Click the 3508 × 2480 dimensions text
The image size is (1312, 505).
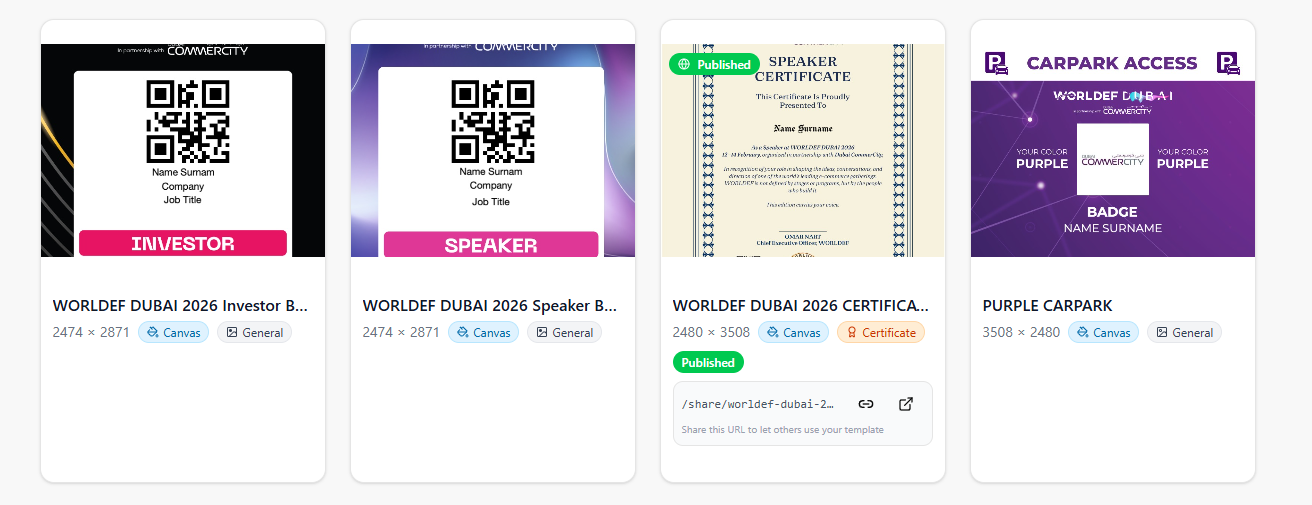pyautogui.click(x=1021, y=332)
